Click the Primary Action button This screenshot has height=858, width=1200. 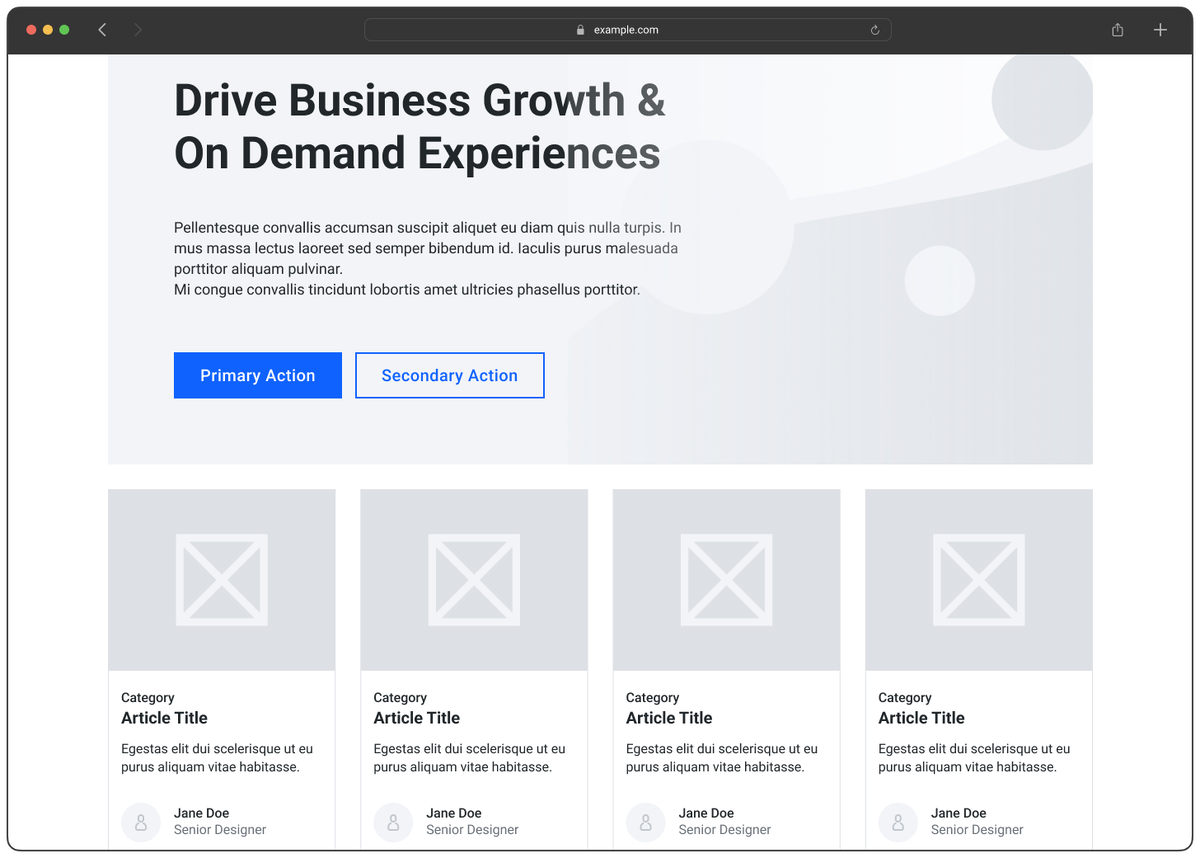coord(258,375)
